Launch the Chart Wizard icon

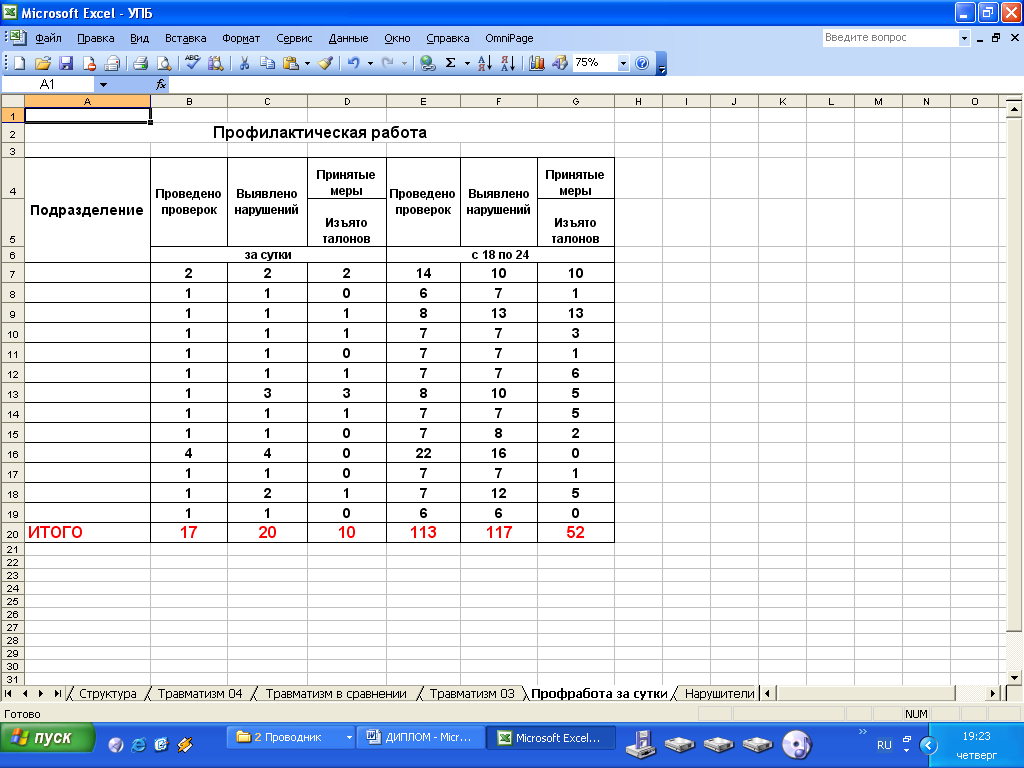point(537,63)
